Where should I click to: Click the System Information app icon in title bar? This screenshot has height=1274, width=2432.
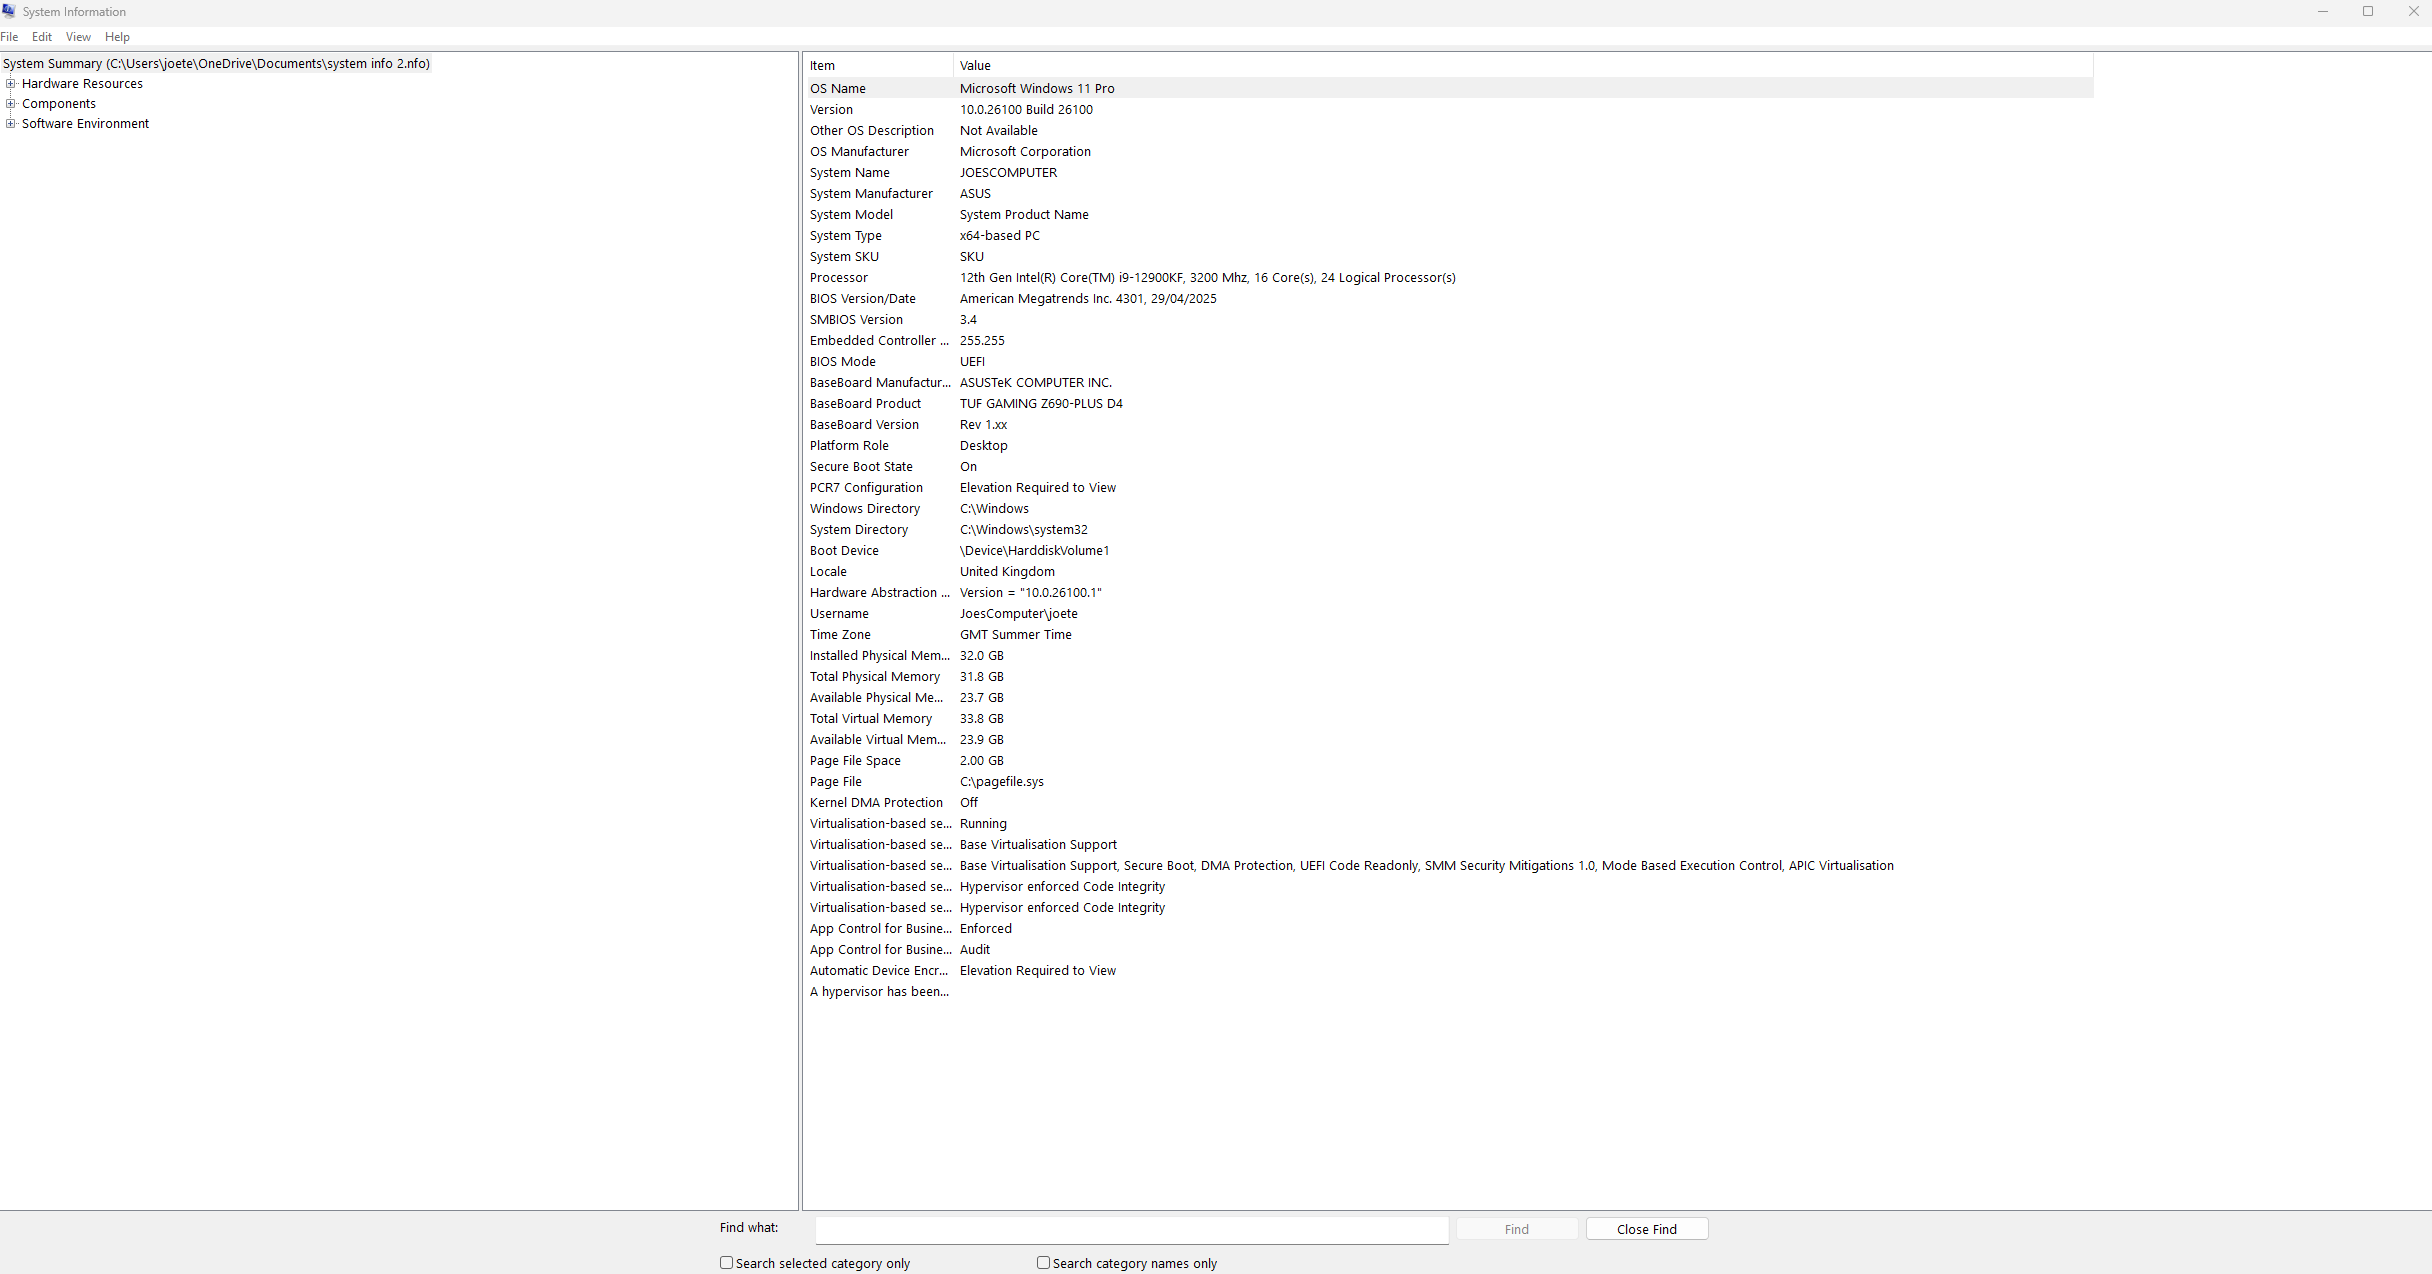point(9,11)
